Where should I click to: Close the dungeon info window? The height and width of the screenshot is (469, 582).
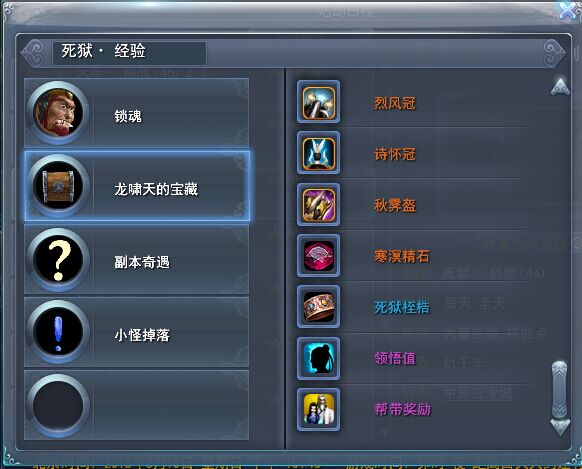pyautogui.click(x=570, y=10)
